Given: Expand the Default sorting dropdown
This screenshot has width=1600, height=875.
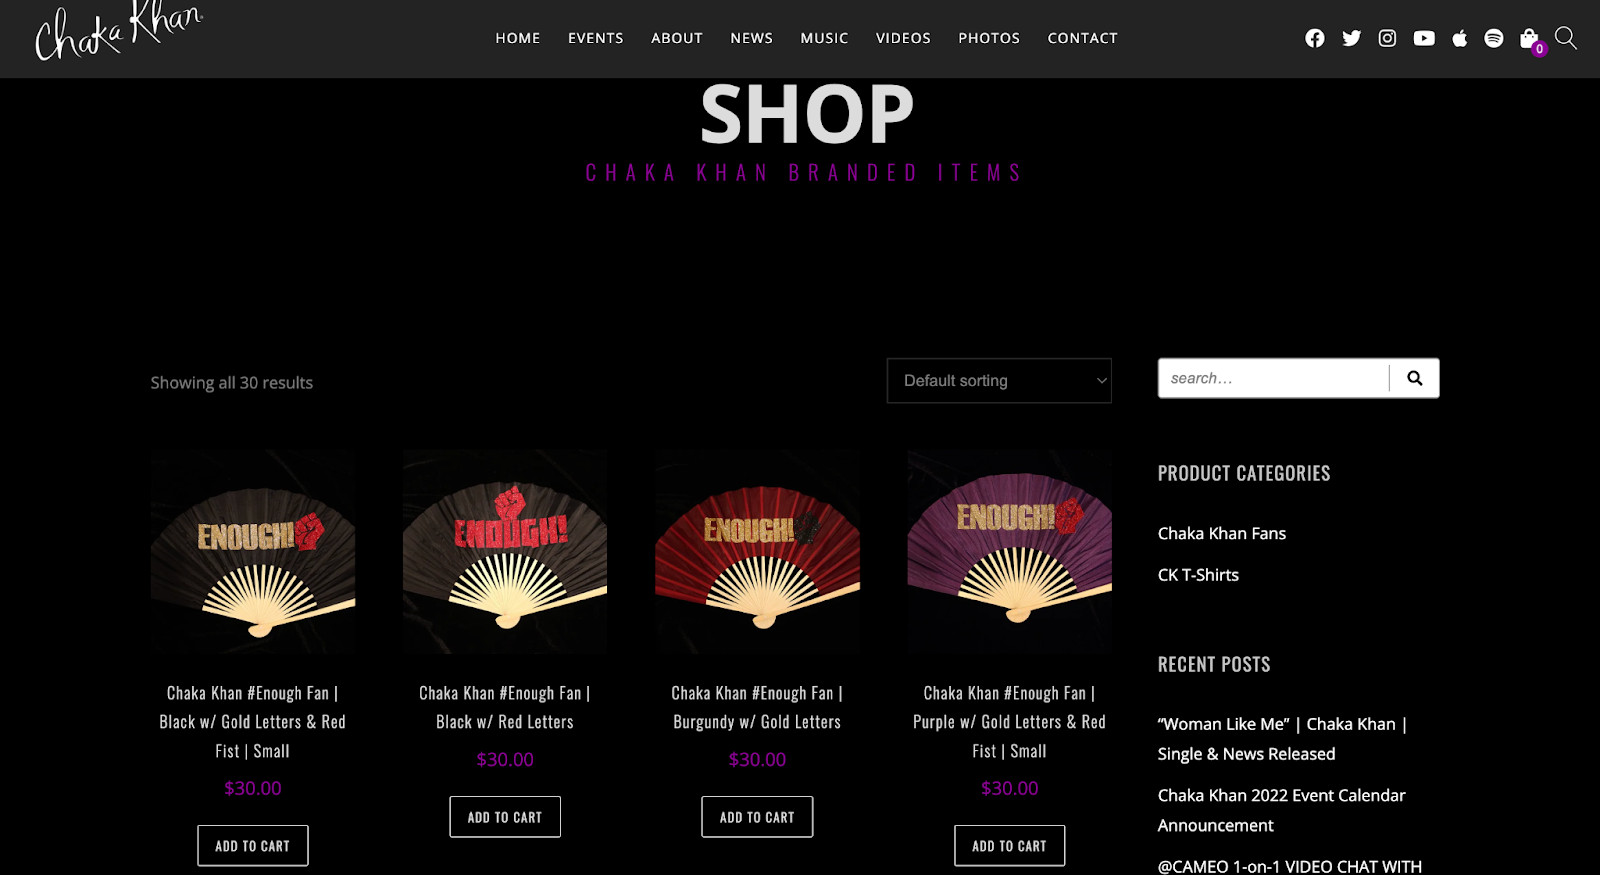Looking at the screenshot, I should pyautogui.click(x=999, y=381).
